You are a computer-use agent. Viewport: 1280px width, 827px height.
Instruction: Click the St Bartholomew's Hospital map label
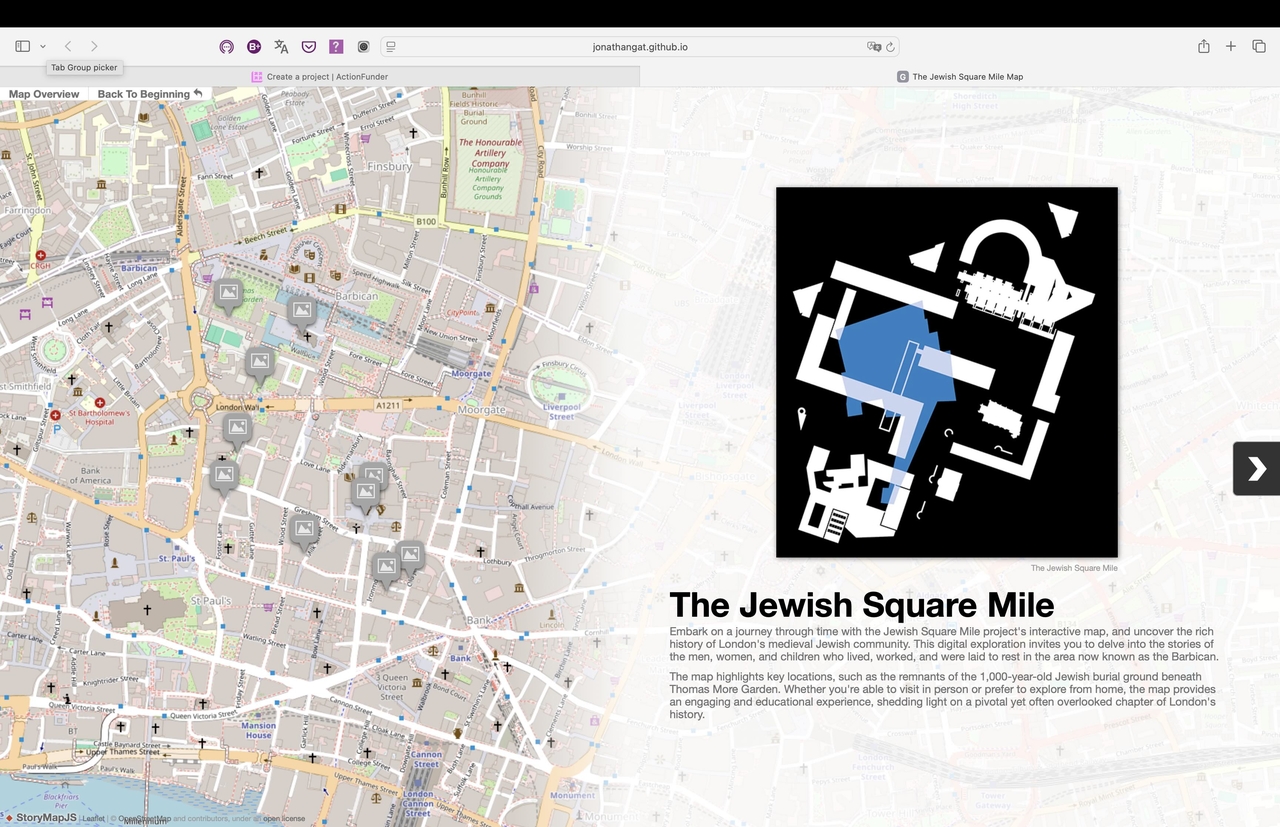[99, 417]
